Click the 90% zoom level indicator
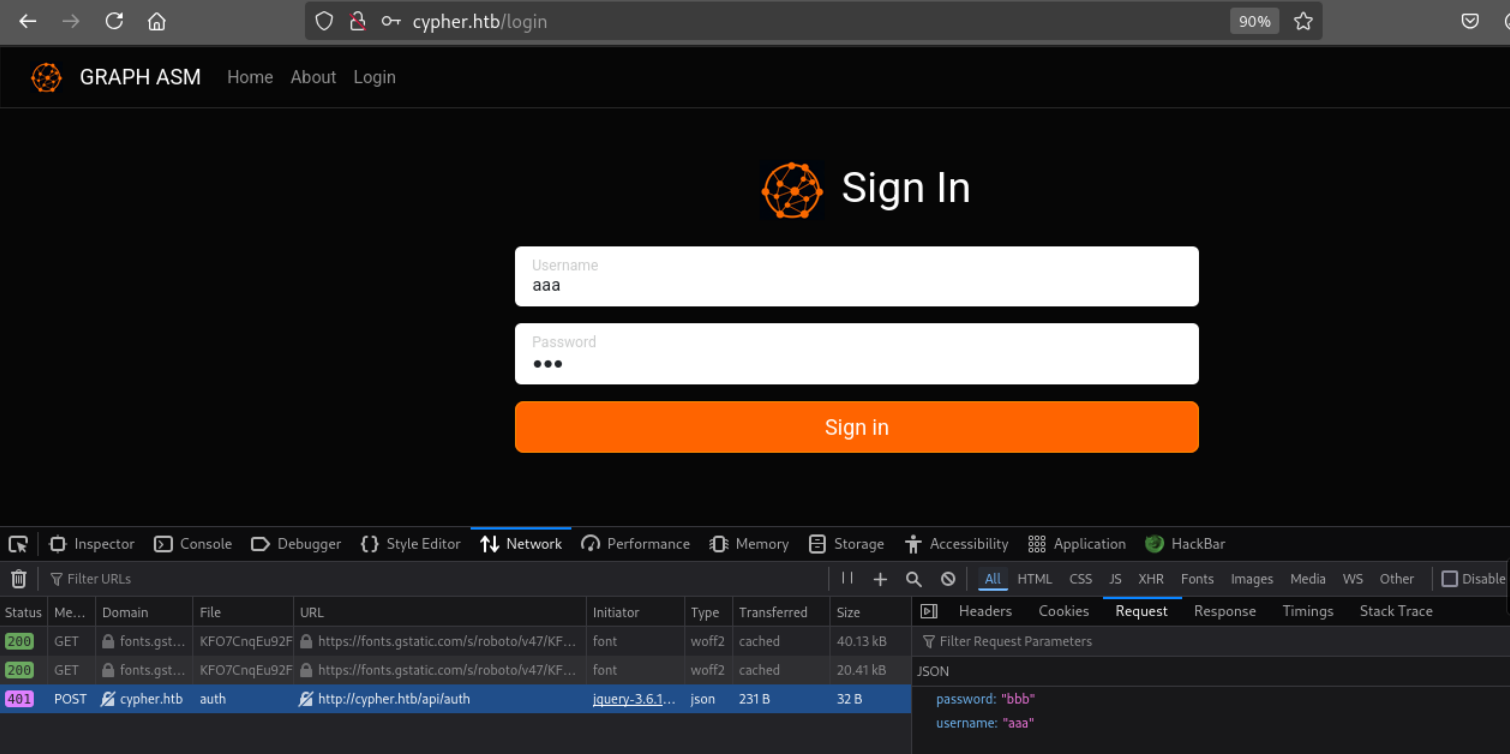The width and height of the screenshot is (1510, 754). (1254, 21)
